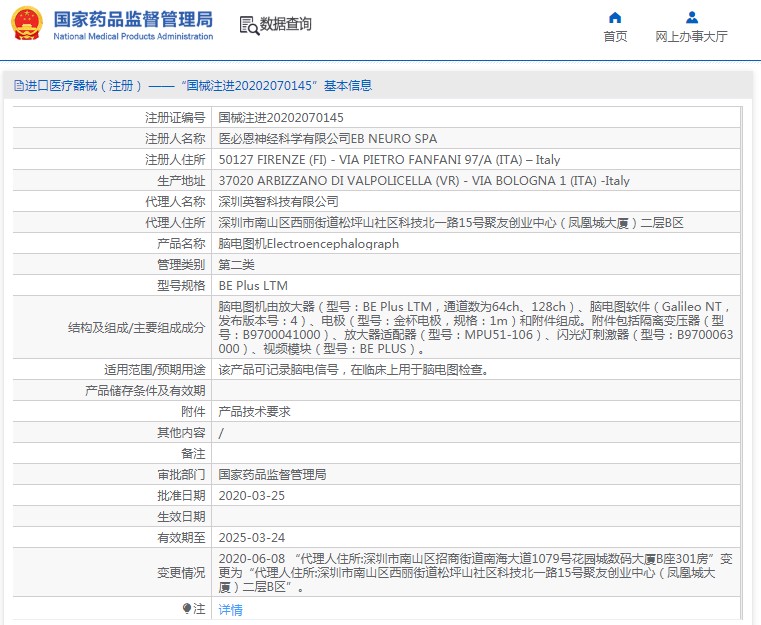Click the 变更情况 change record text
The image size is (761, 625).
[476, 573]
